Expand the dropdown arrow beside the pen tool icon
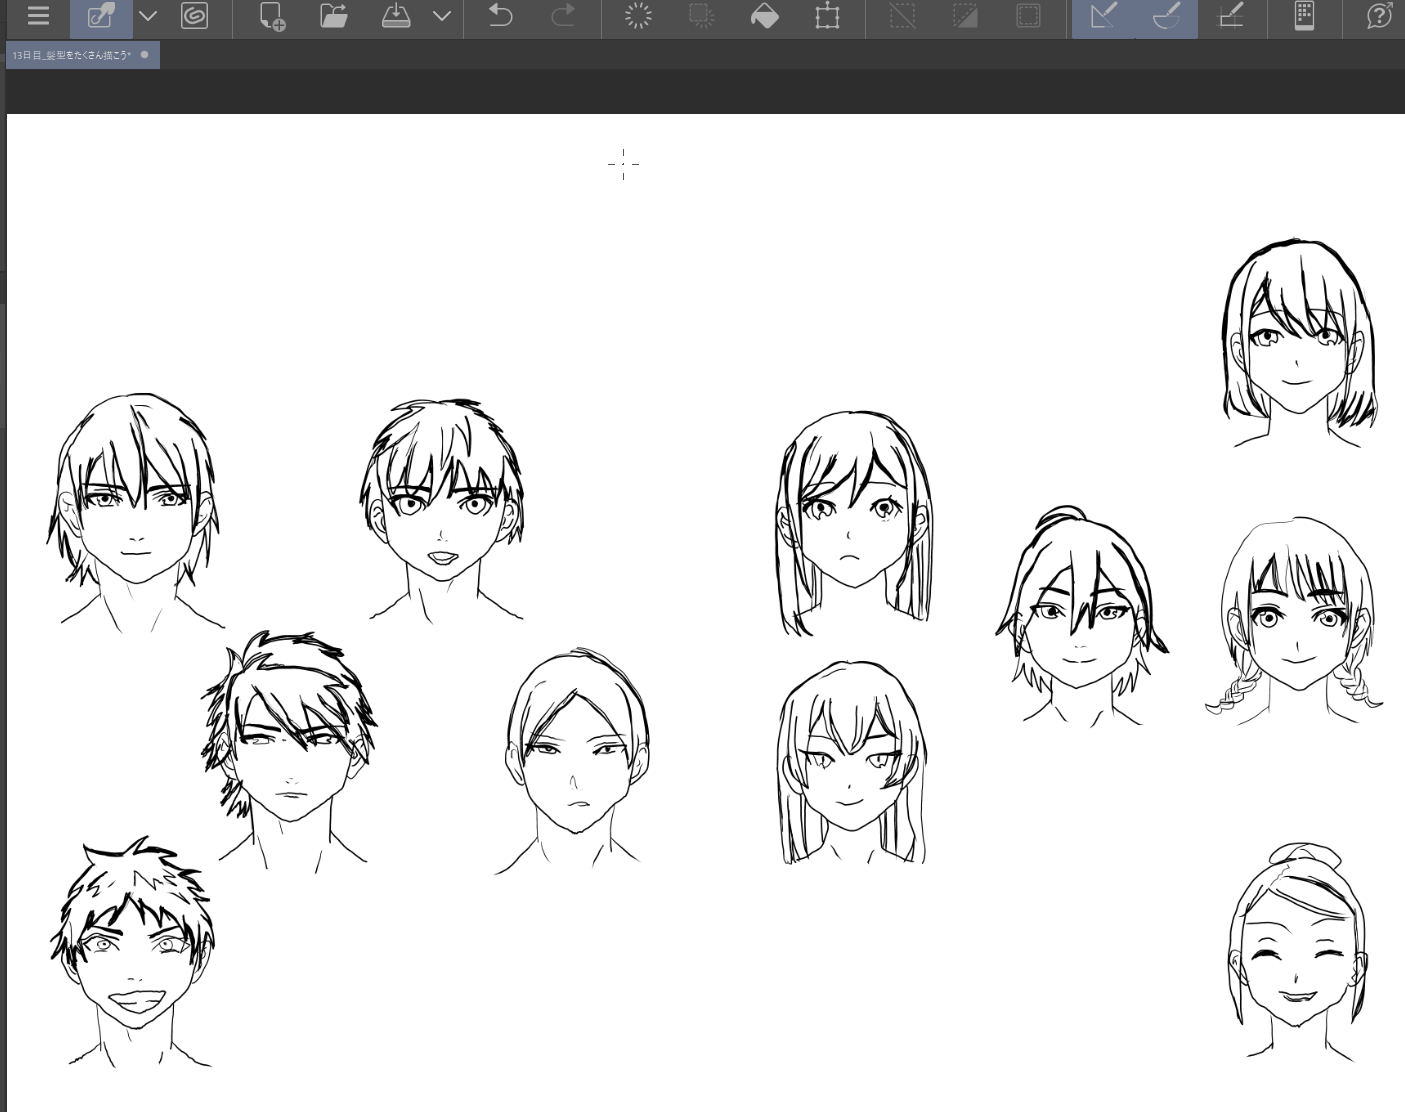 click(148, 17)
